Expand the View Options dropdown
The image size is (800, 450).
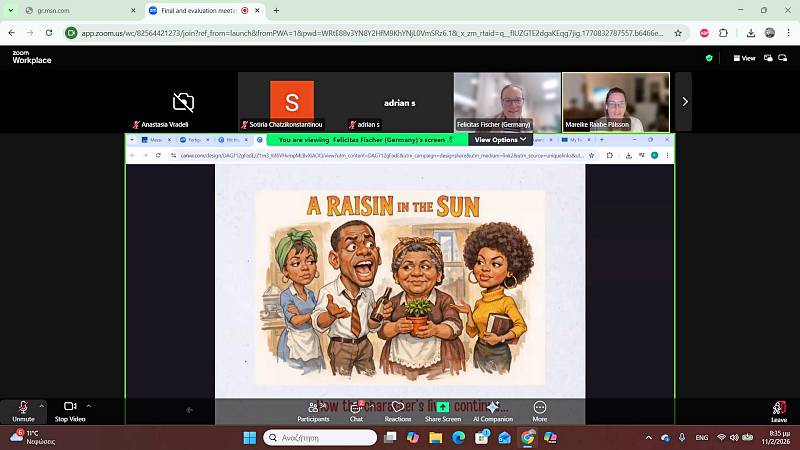click(x=500, y=140)
